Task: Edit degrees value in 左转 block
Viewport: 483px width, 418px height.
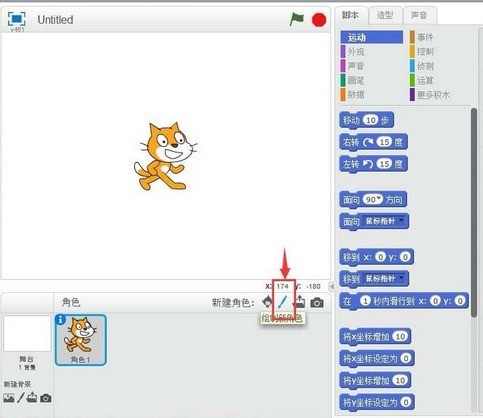Action: pyautogui.click(x=385, y=164)
